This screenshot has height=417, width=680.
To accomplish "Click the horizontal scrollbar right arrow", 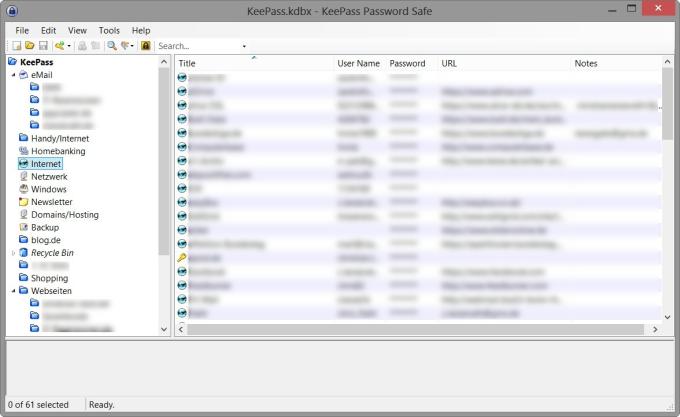I will (655, 329).
